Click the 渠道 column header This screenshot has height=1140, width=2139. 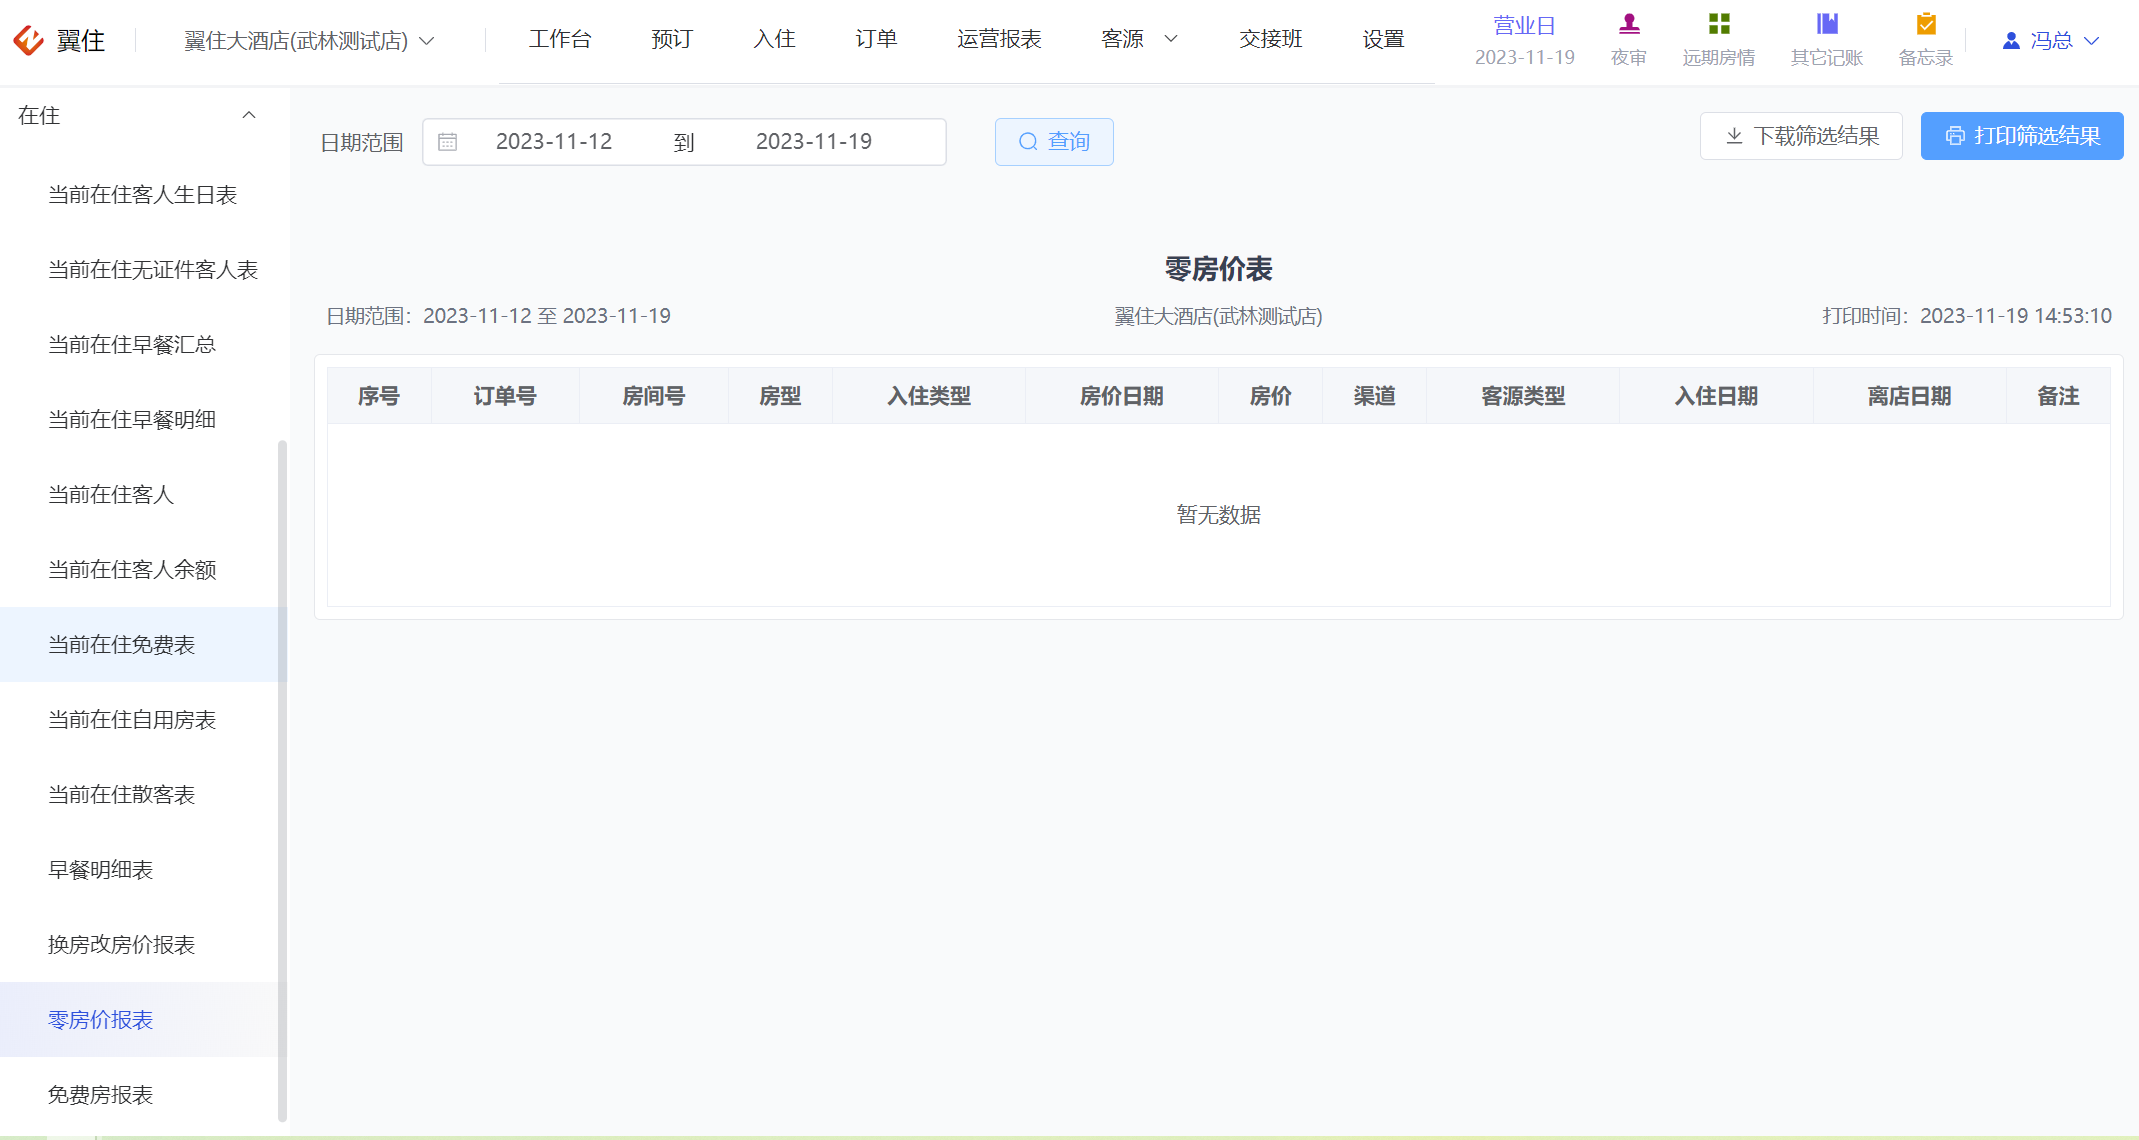(x=1375, y=396)
